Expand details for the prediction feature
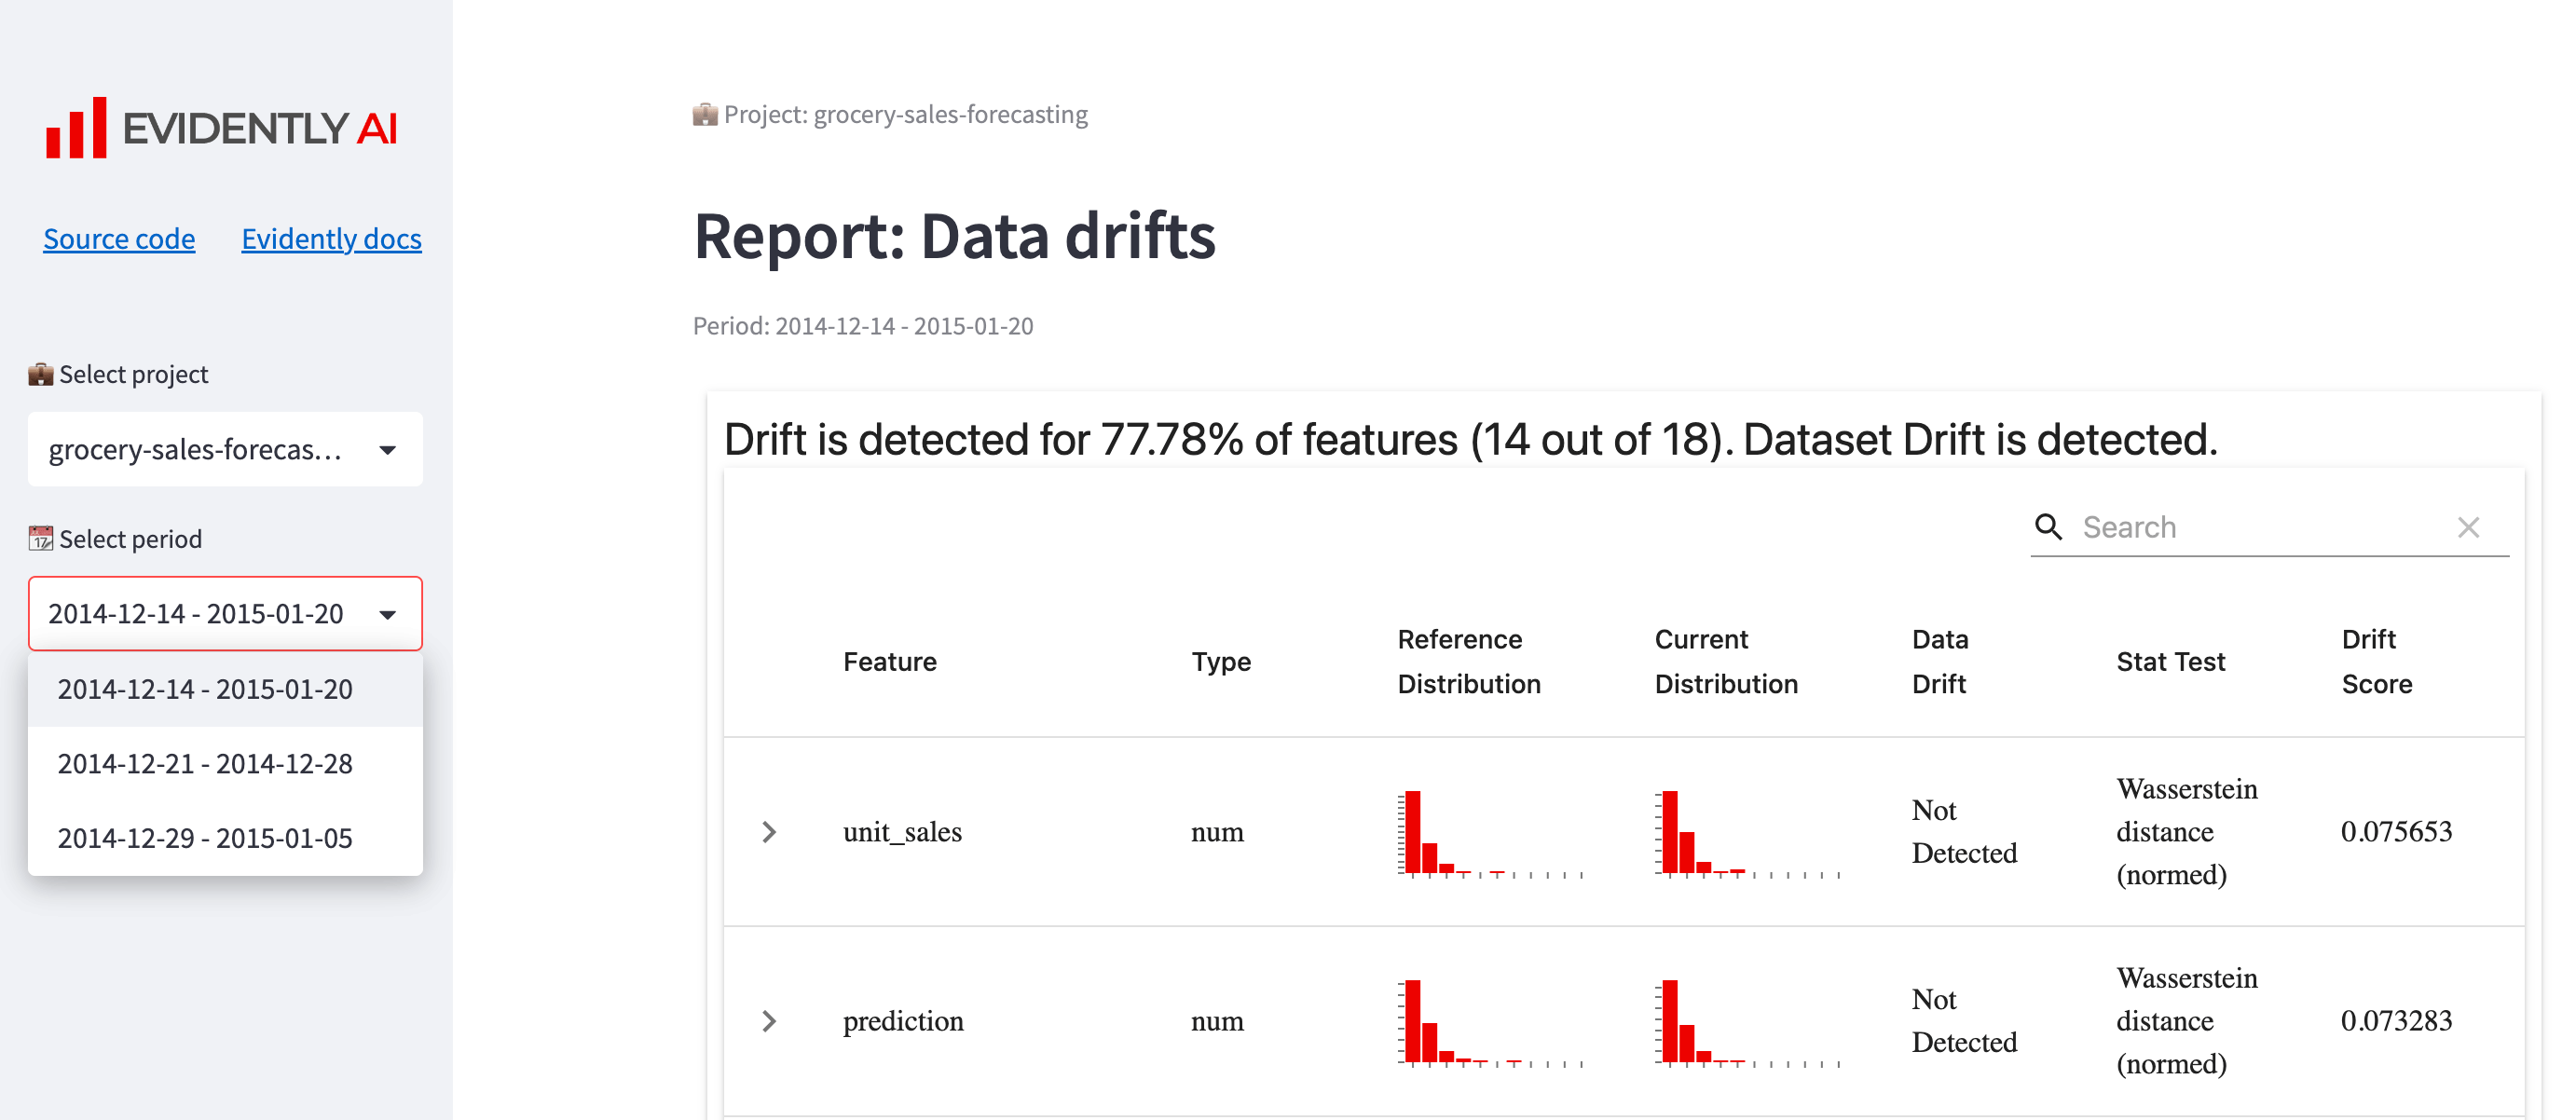Viewport: 2576px width, 1120px height. coord(769,1020)
